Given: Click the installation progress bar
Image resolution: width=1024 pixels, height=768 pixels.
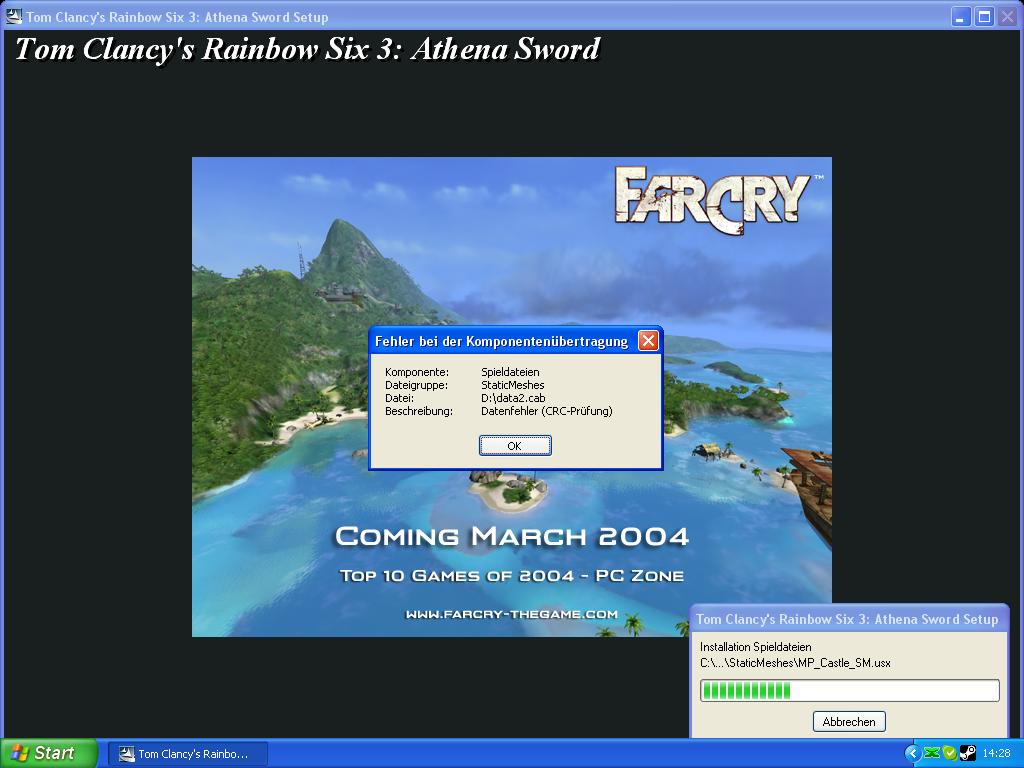Looking at the screenshot, I should (x=850, y=690).
